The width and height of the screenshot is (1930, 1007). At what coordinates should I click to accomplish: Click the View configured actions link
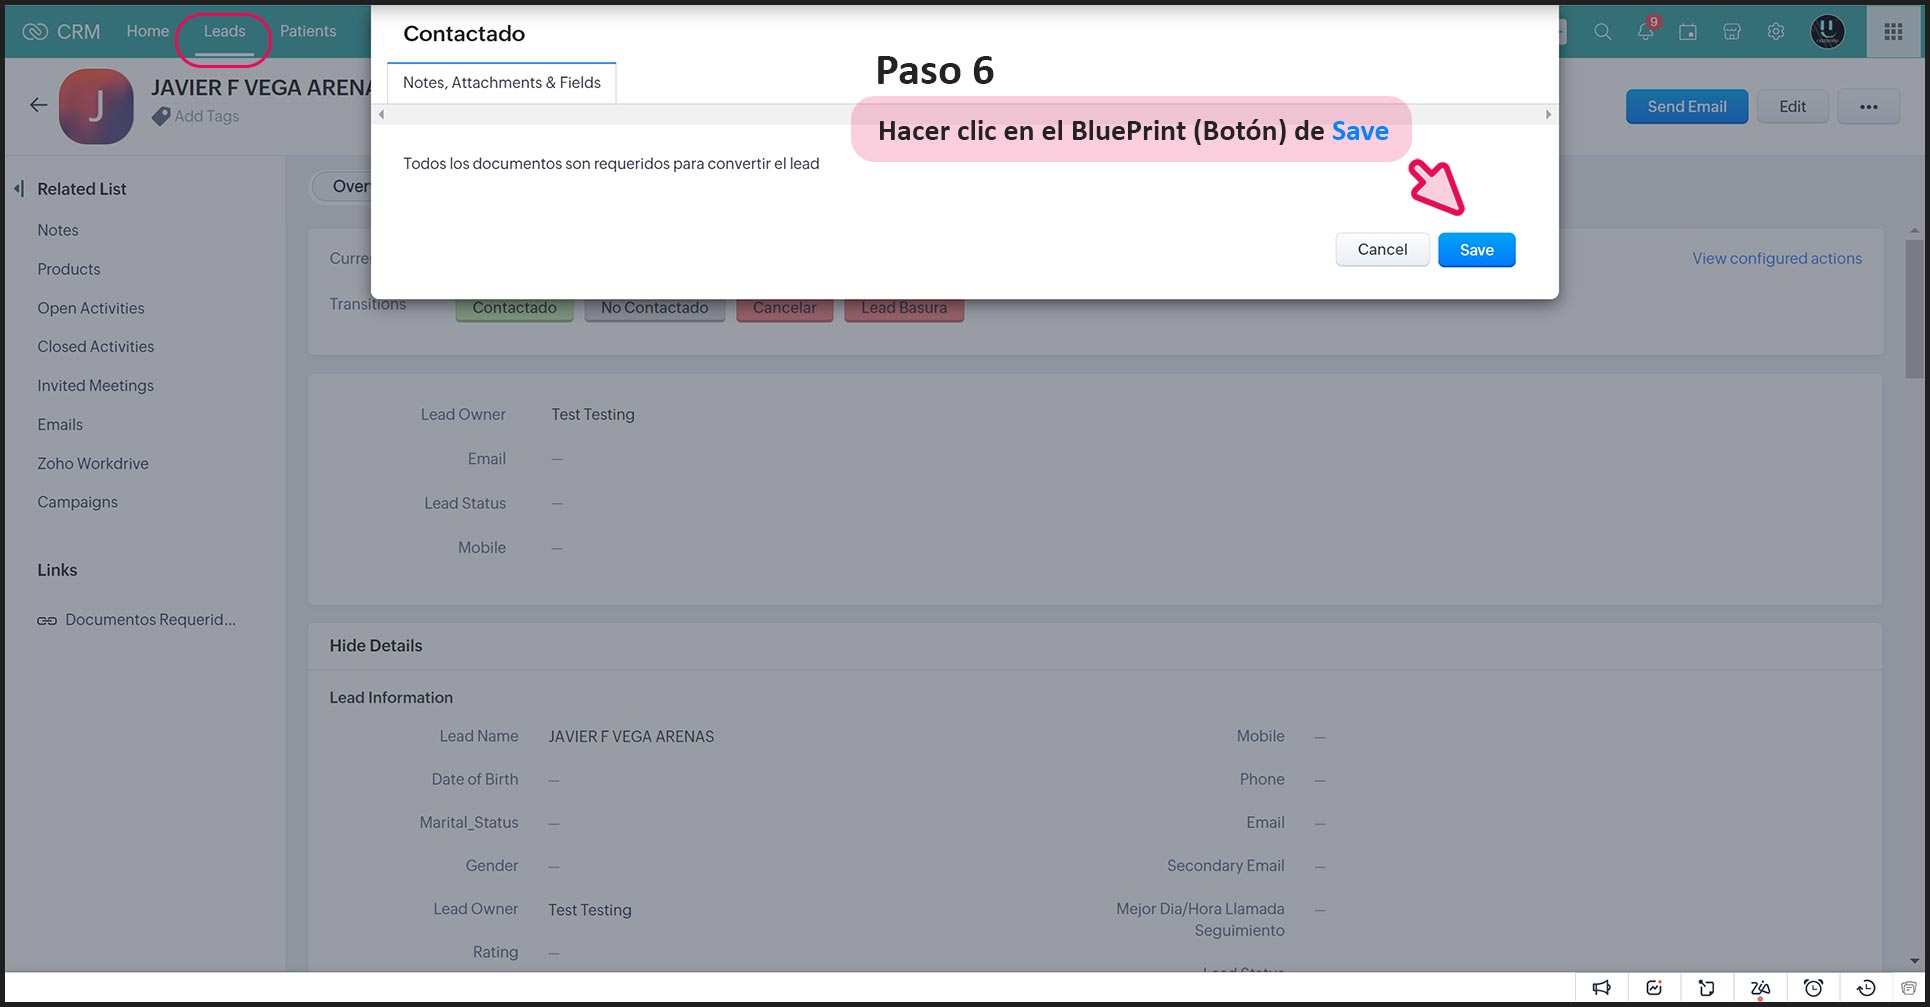pyautogui.click(x=1777, y=259)
